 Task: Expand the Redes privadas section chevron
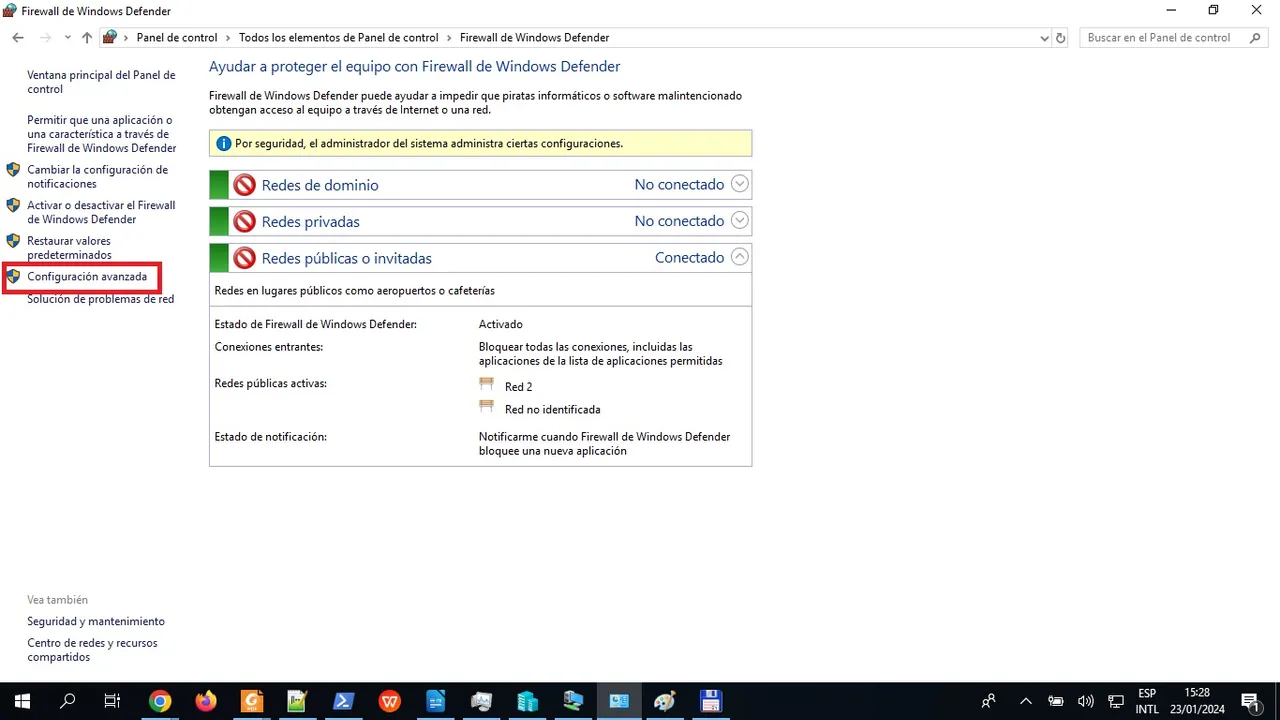[x=739, y=220]
